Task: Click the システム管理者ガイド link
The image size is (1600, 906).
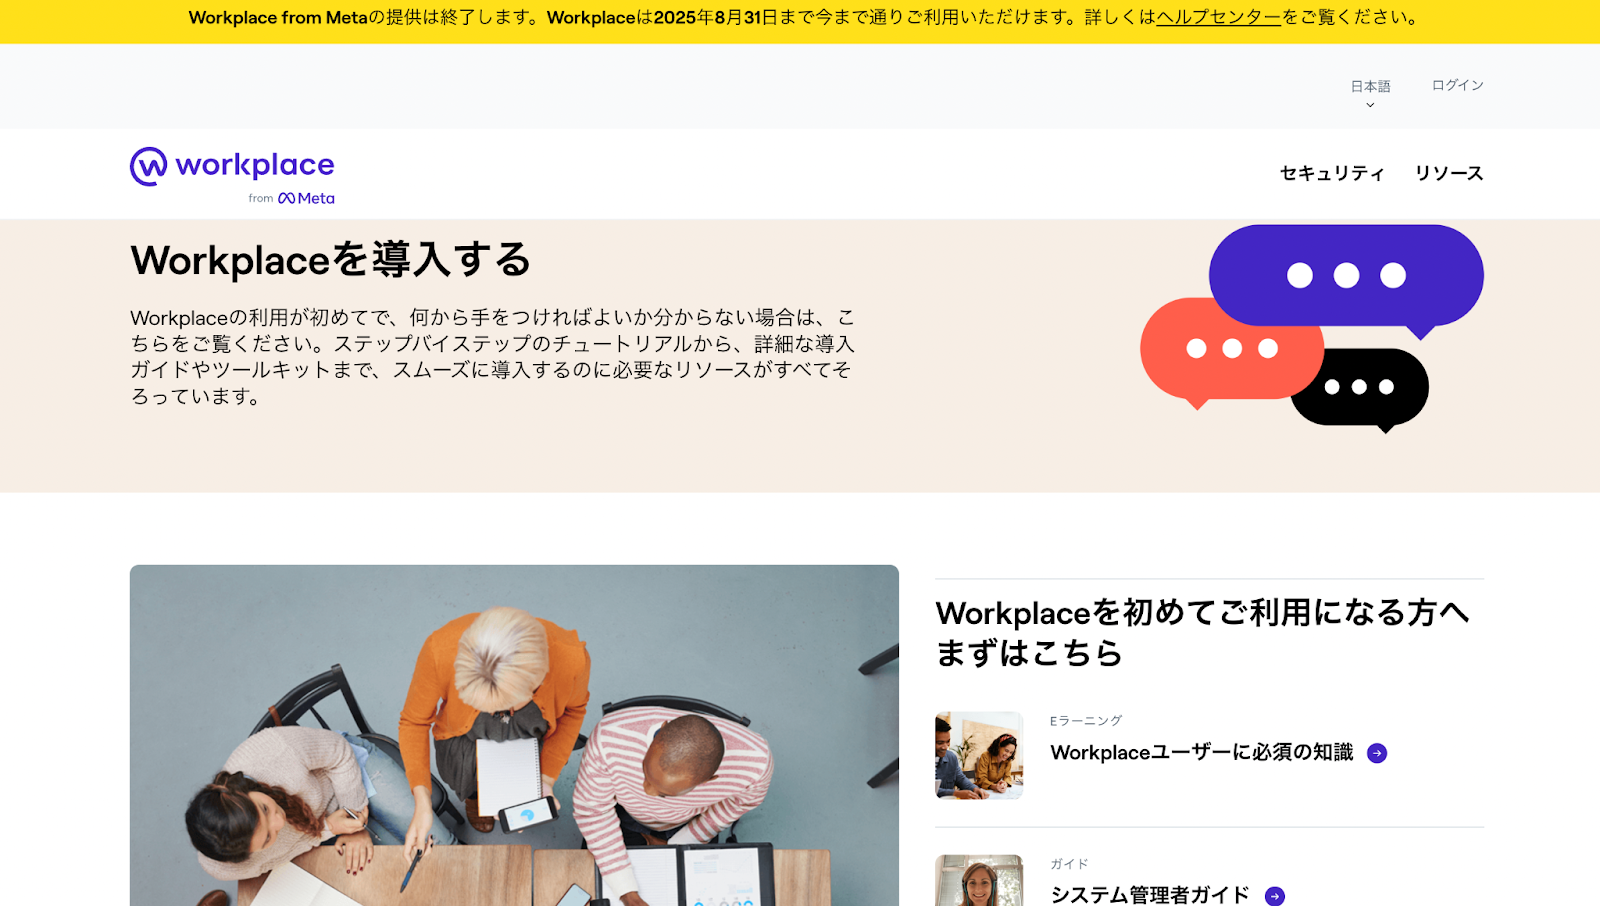Action: [x=1150, y=894]
